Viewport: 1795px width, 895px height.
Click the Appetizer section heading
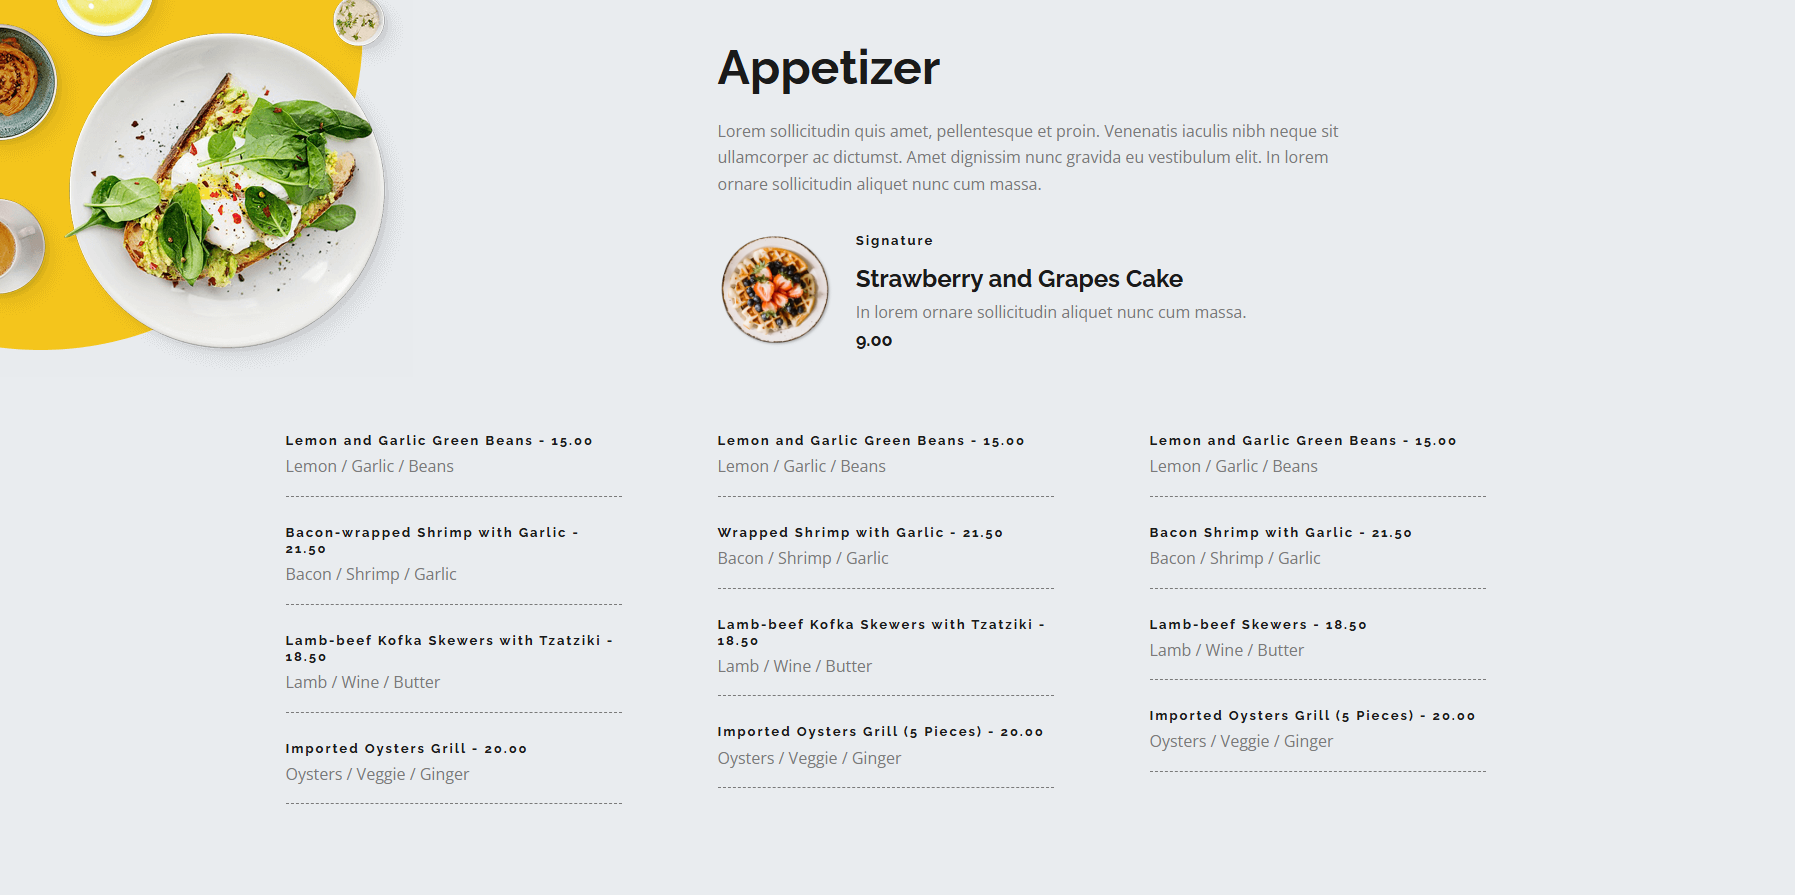(x=828, y=68)
